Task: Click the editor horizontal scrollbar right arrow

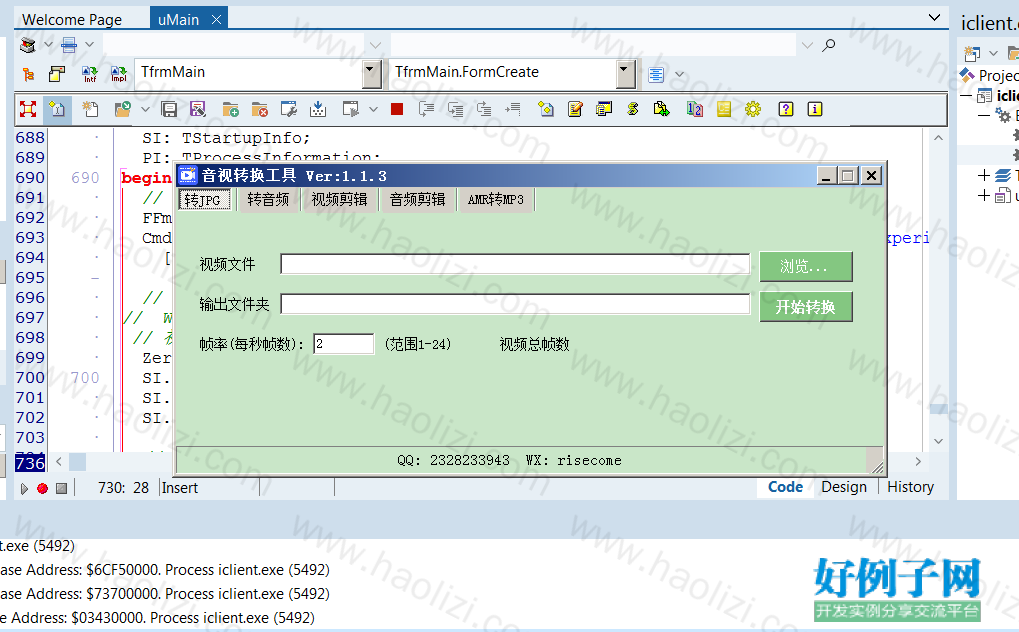Action: coord(918,461)
